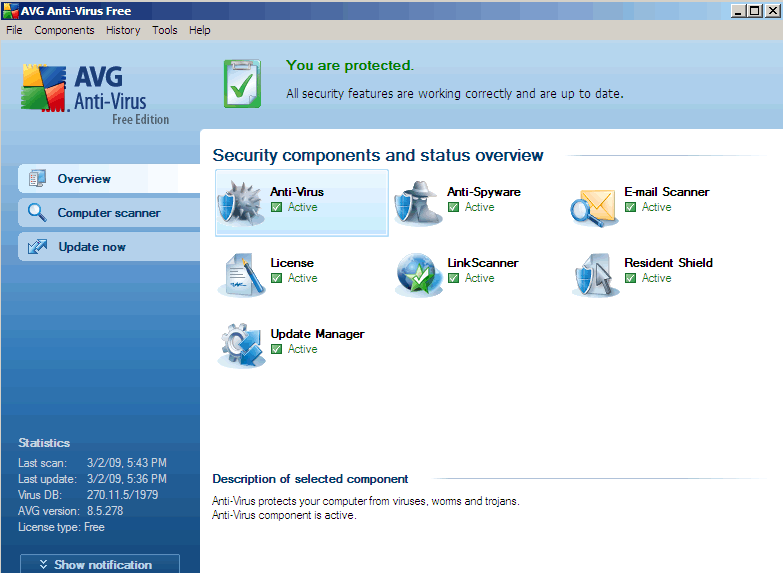
Task: Click the Anti-Virus Active checkmark
Action: pyautogui.click(x=276, y=207)
